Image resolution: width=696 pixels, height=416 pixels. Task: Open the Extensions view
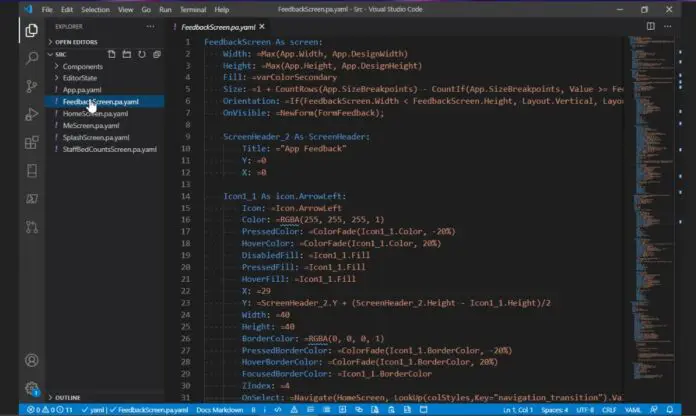(32, 143)
